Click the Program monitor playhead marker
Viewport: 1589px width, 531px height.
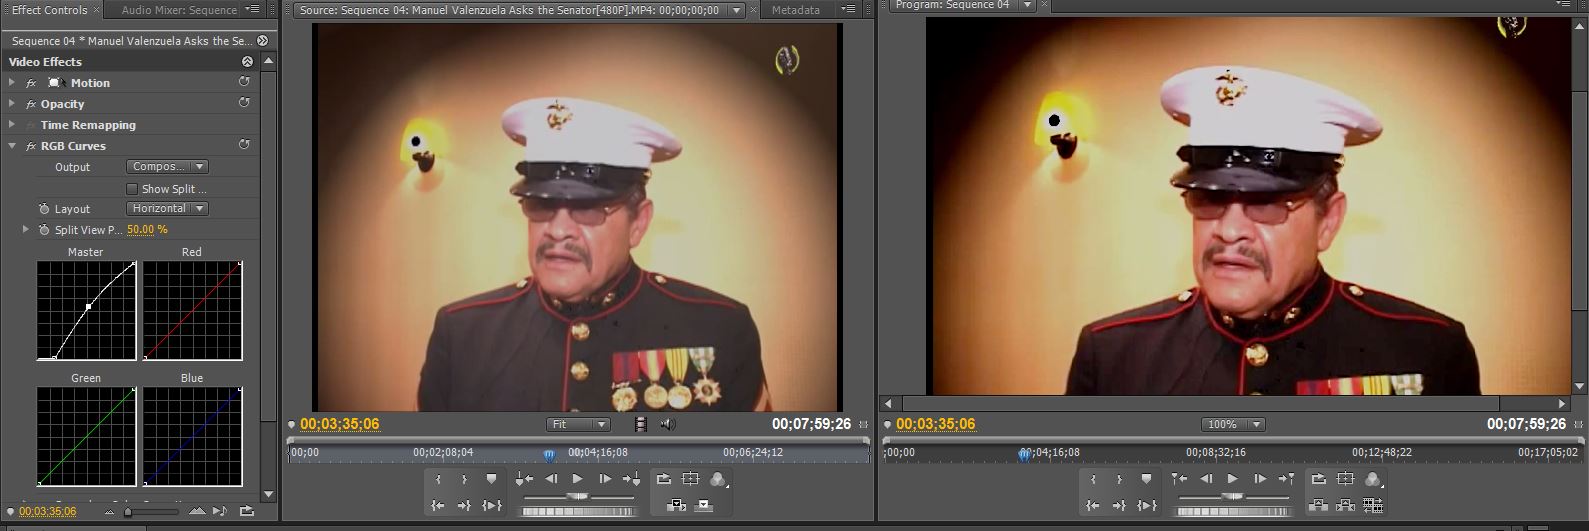pos(1024,454)
